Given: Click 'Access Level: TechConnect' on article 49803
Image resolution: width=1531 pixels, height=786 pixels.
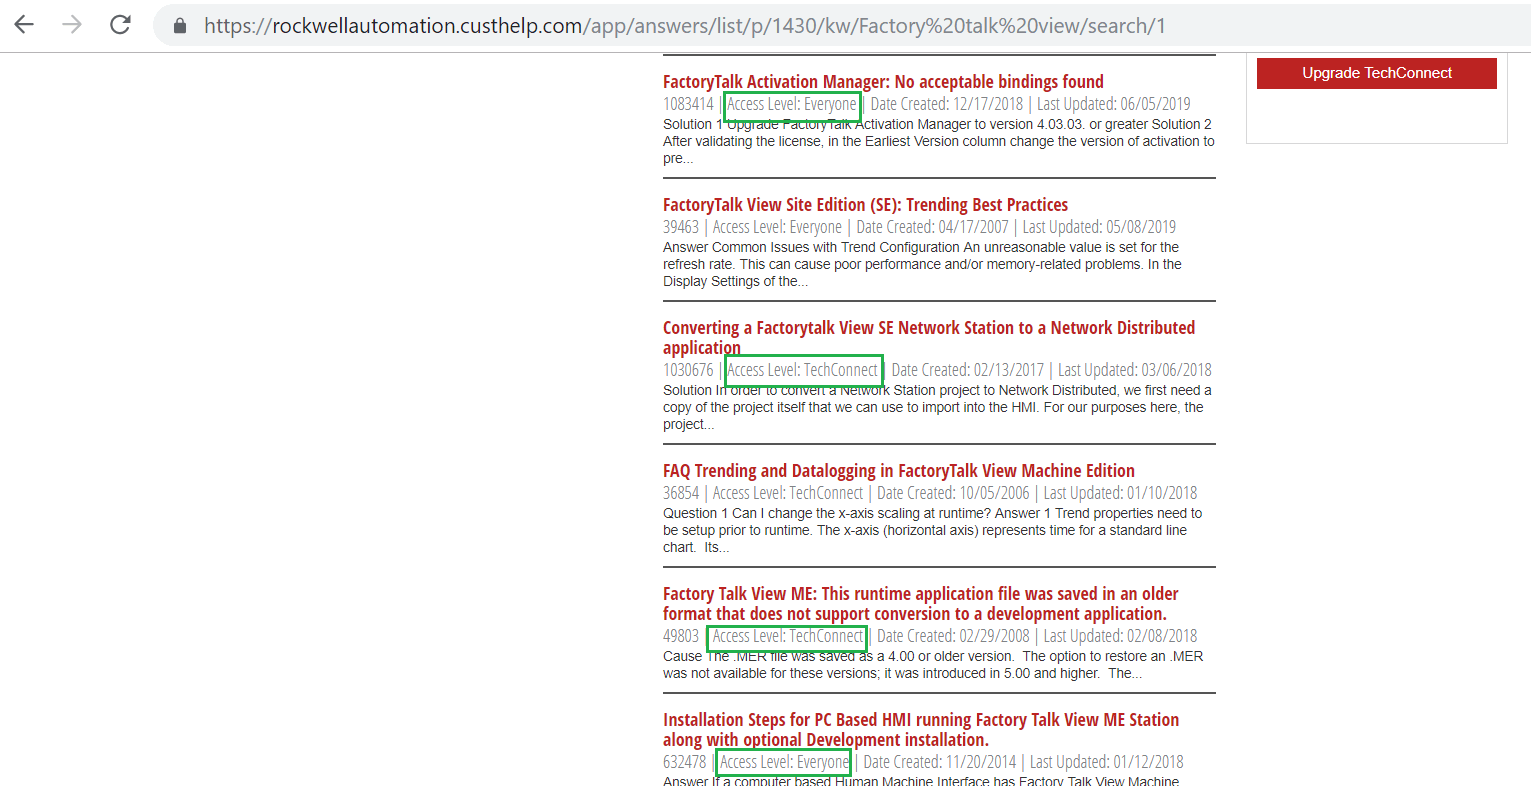Looking at the screenshot, I should pos(787,636).
